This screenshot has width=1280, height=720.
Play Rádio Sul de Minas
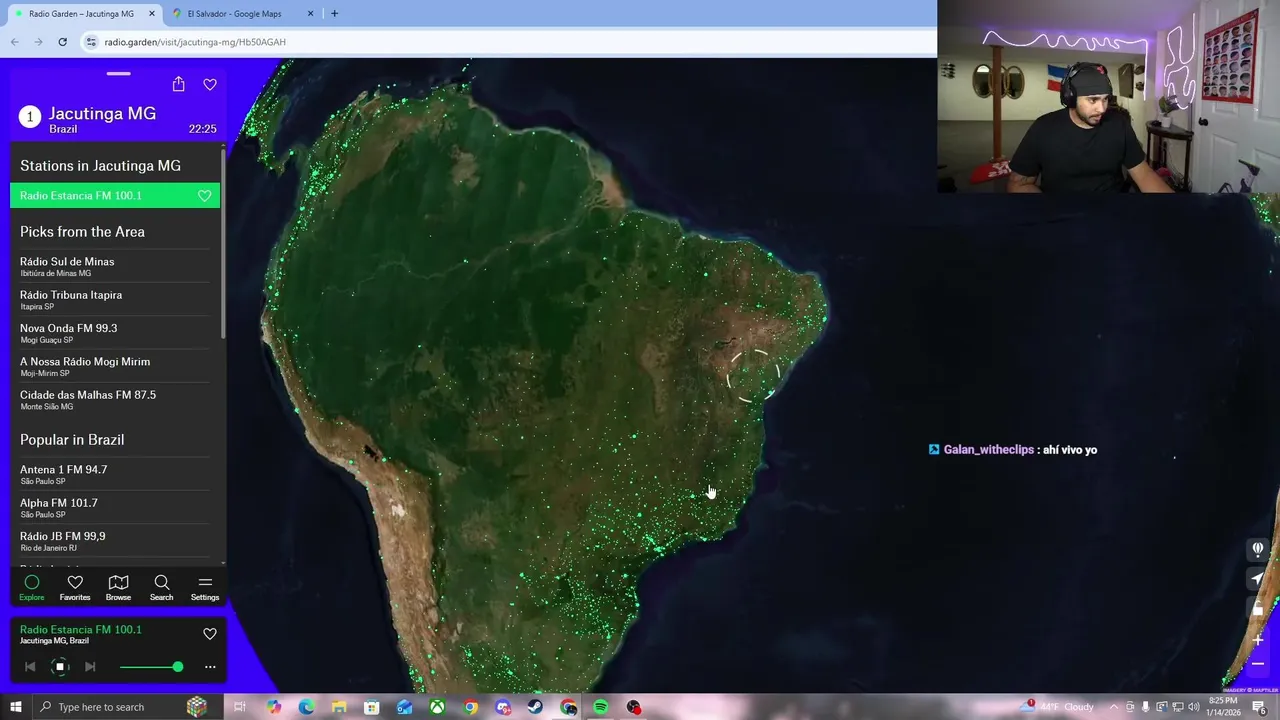[115, 266]
